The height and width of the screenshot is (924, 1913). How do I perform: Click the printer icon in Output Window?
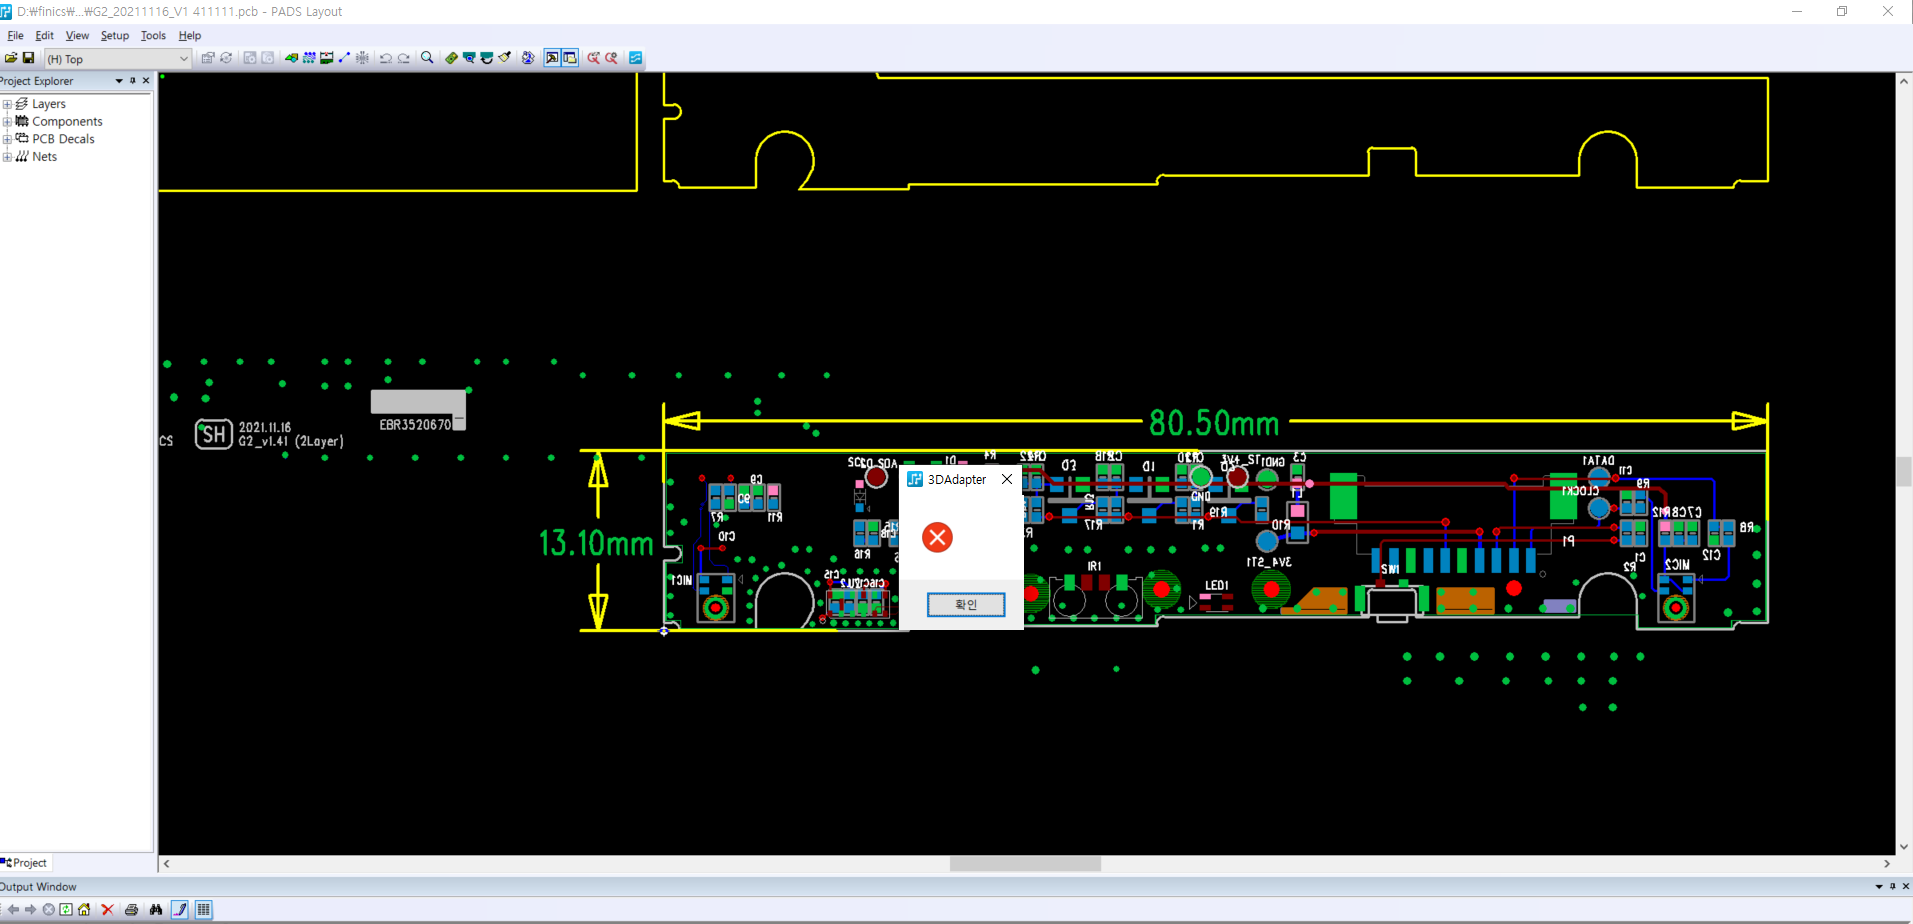pos(131,909)
